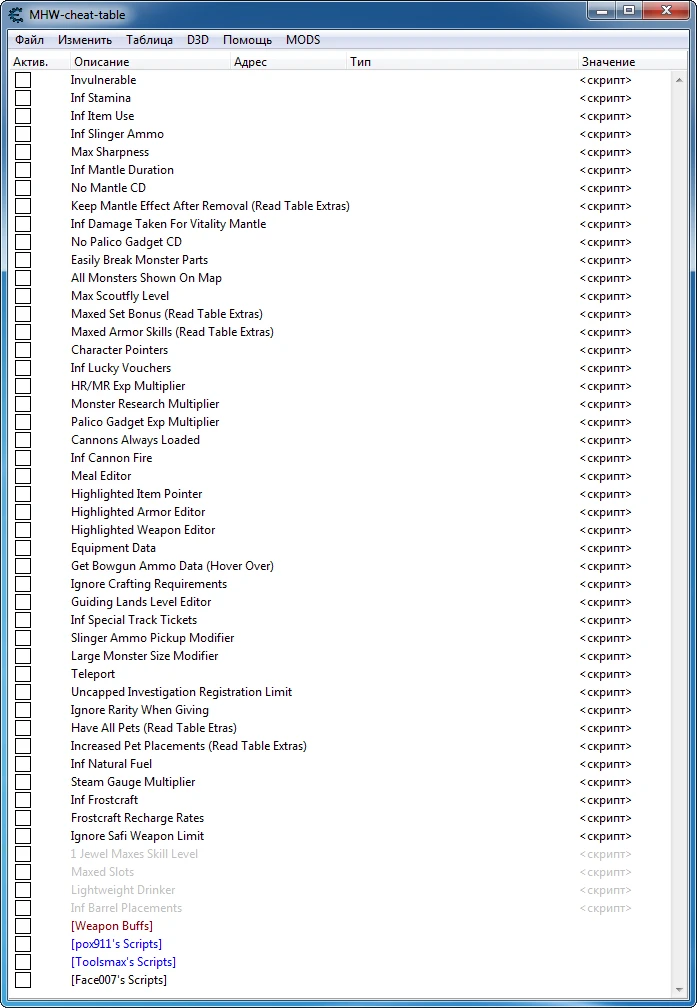Screen dimensions: 697x1008
Task: Expand the [pox911's Scripts] group checkbox
Action: coord(23,944)
